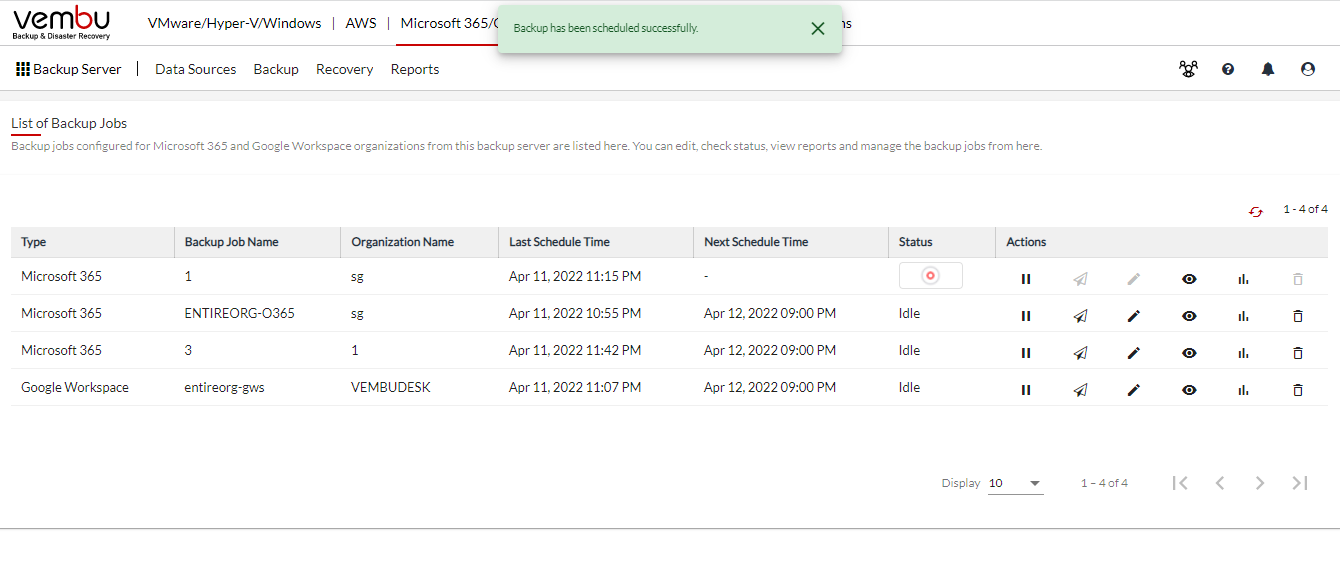Select the VEMBUDESK organization cell
The image size is (1340, 574).
[391, 387]
